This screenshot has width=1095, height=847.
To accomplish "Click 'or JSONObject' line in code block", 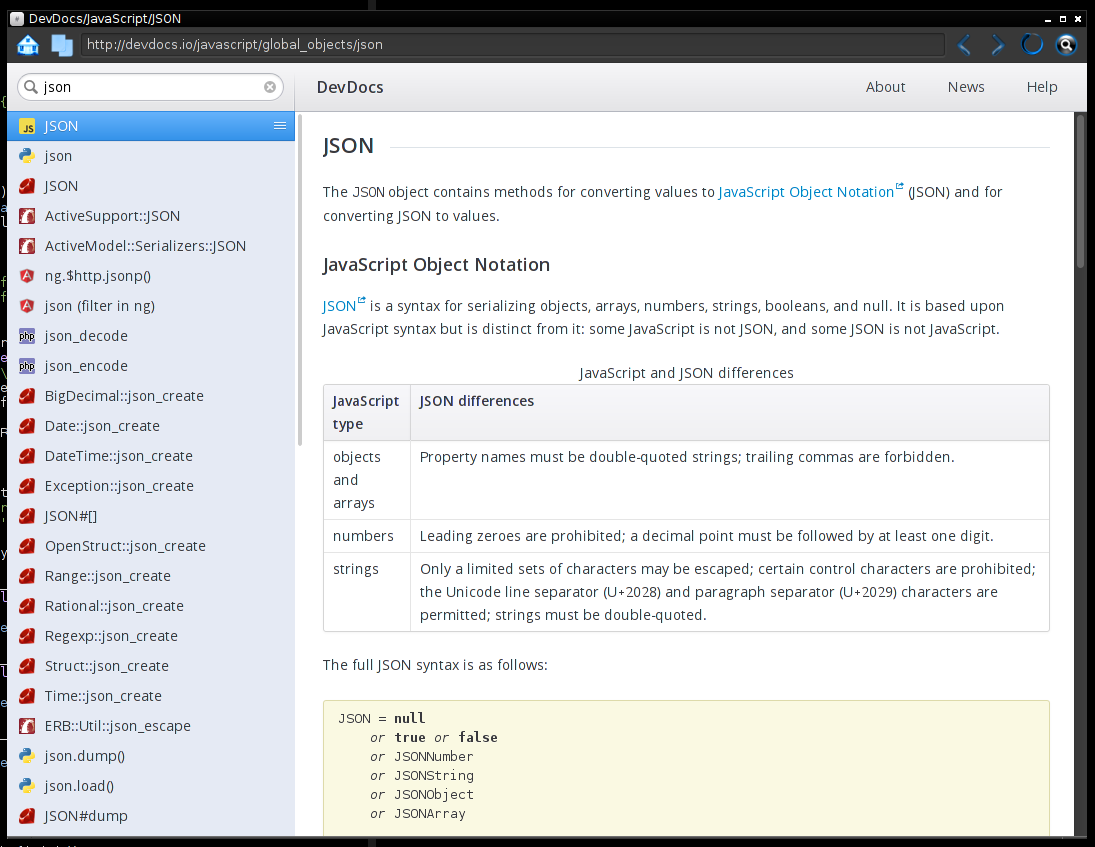I will [422, 795].
